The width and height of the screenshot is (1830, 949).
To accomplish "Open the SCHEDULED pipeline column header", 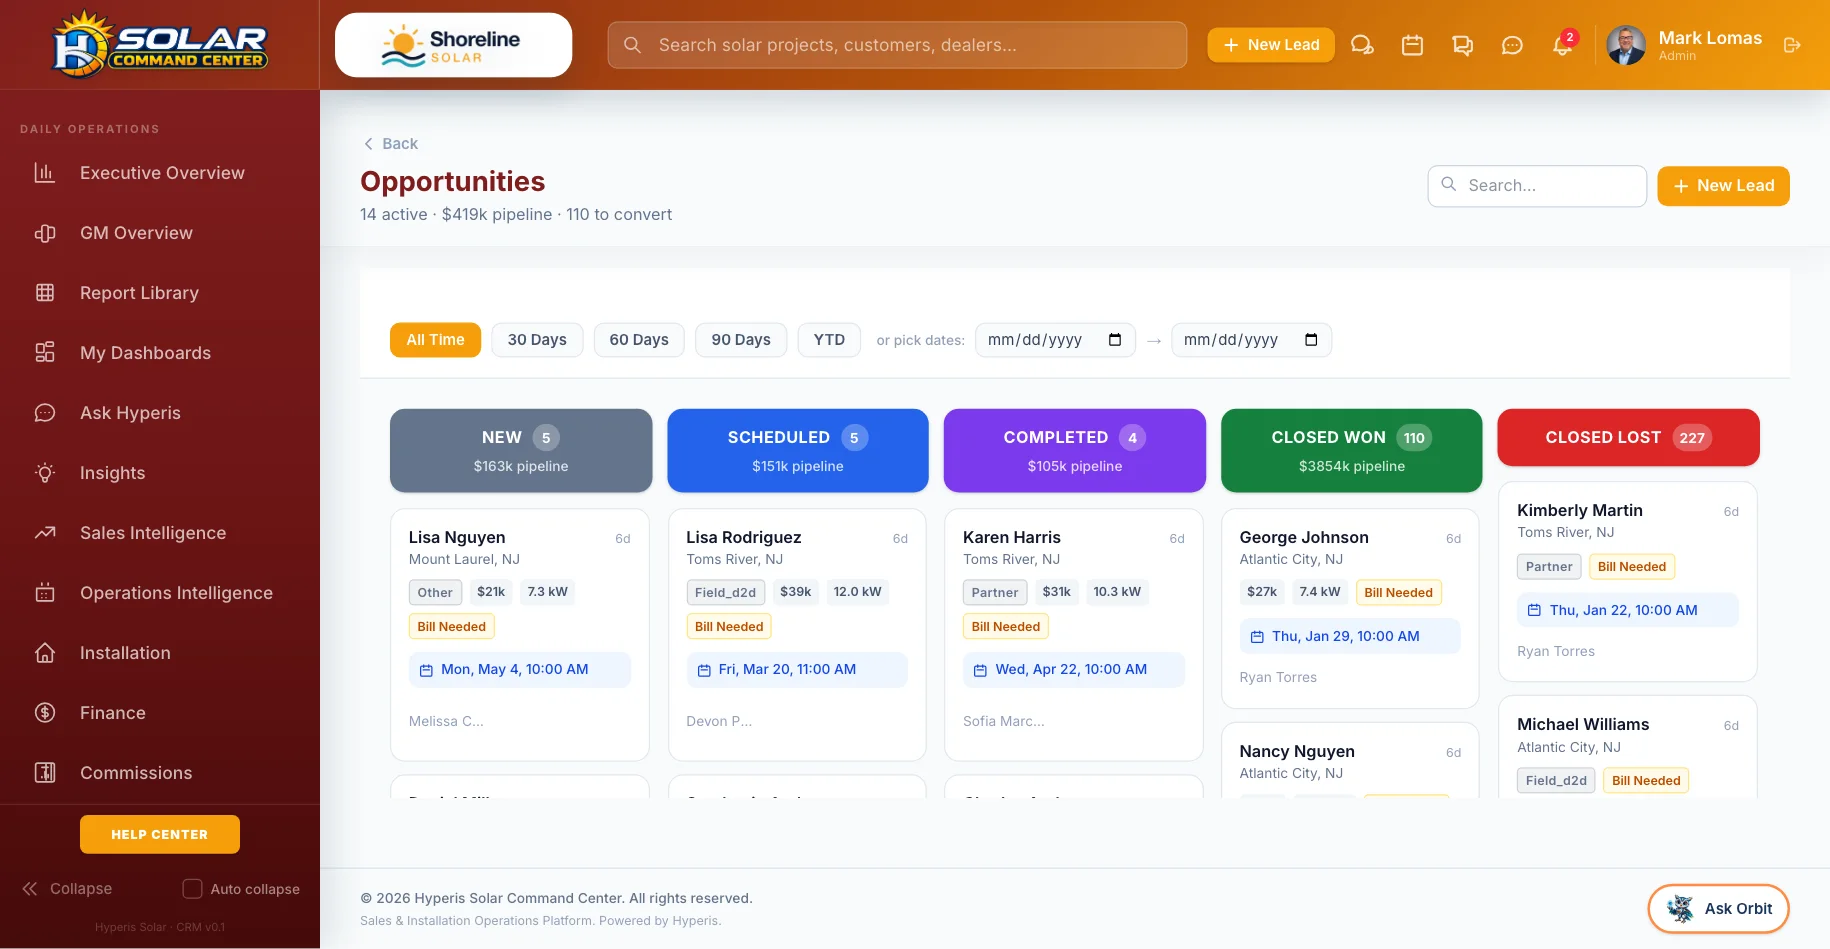I will tap(798, 450).
